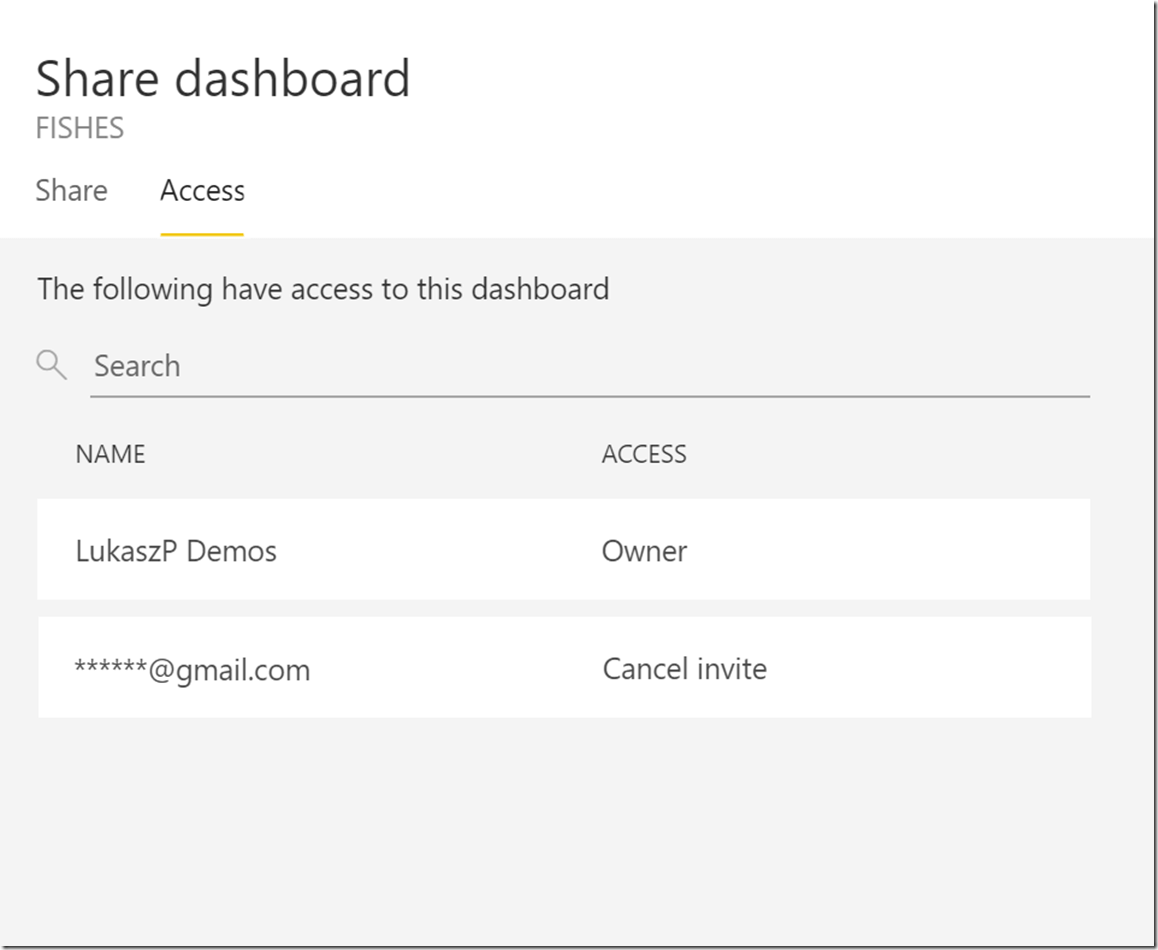The height and width of the screenshot is (950, 1158).
Task: Select the masked gmail.com email entry
Action: (x=193, y=668)
